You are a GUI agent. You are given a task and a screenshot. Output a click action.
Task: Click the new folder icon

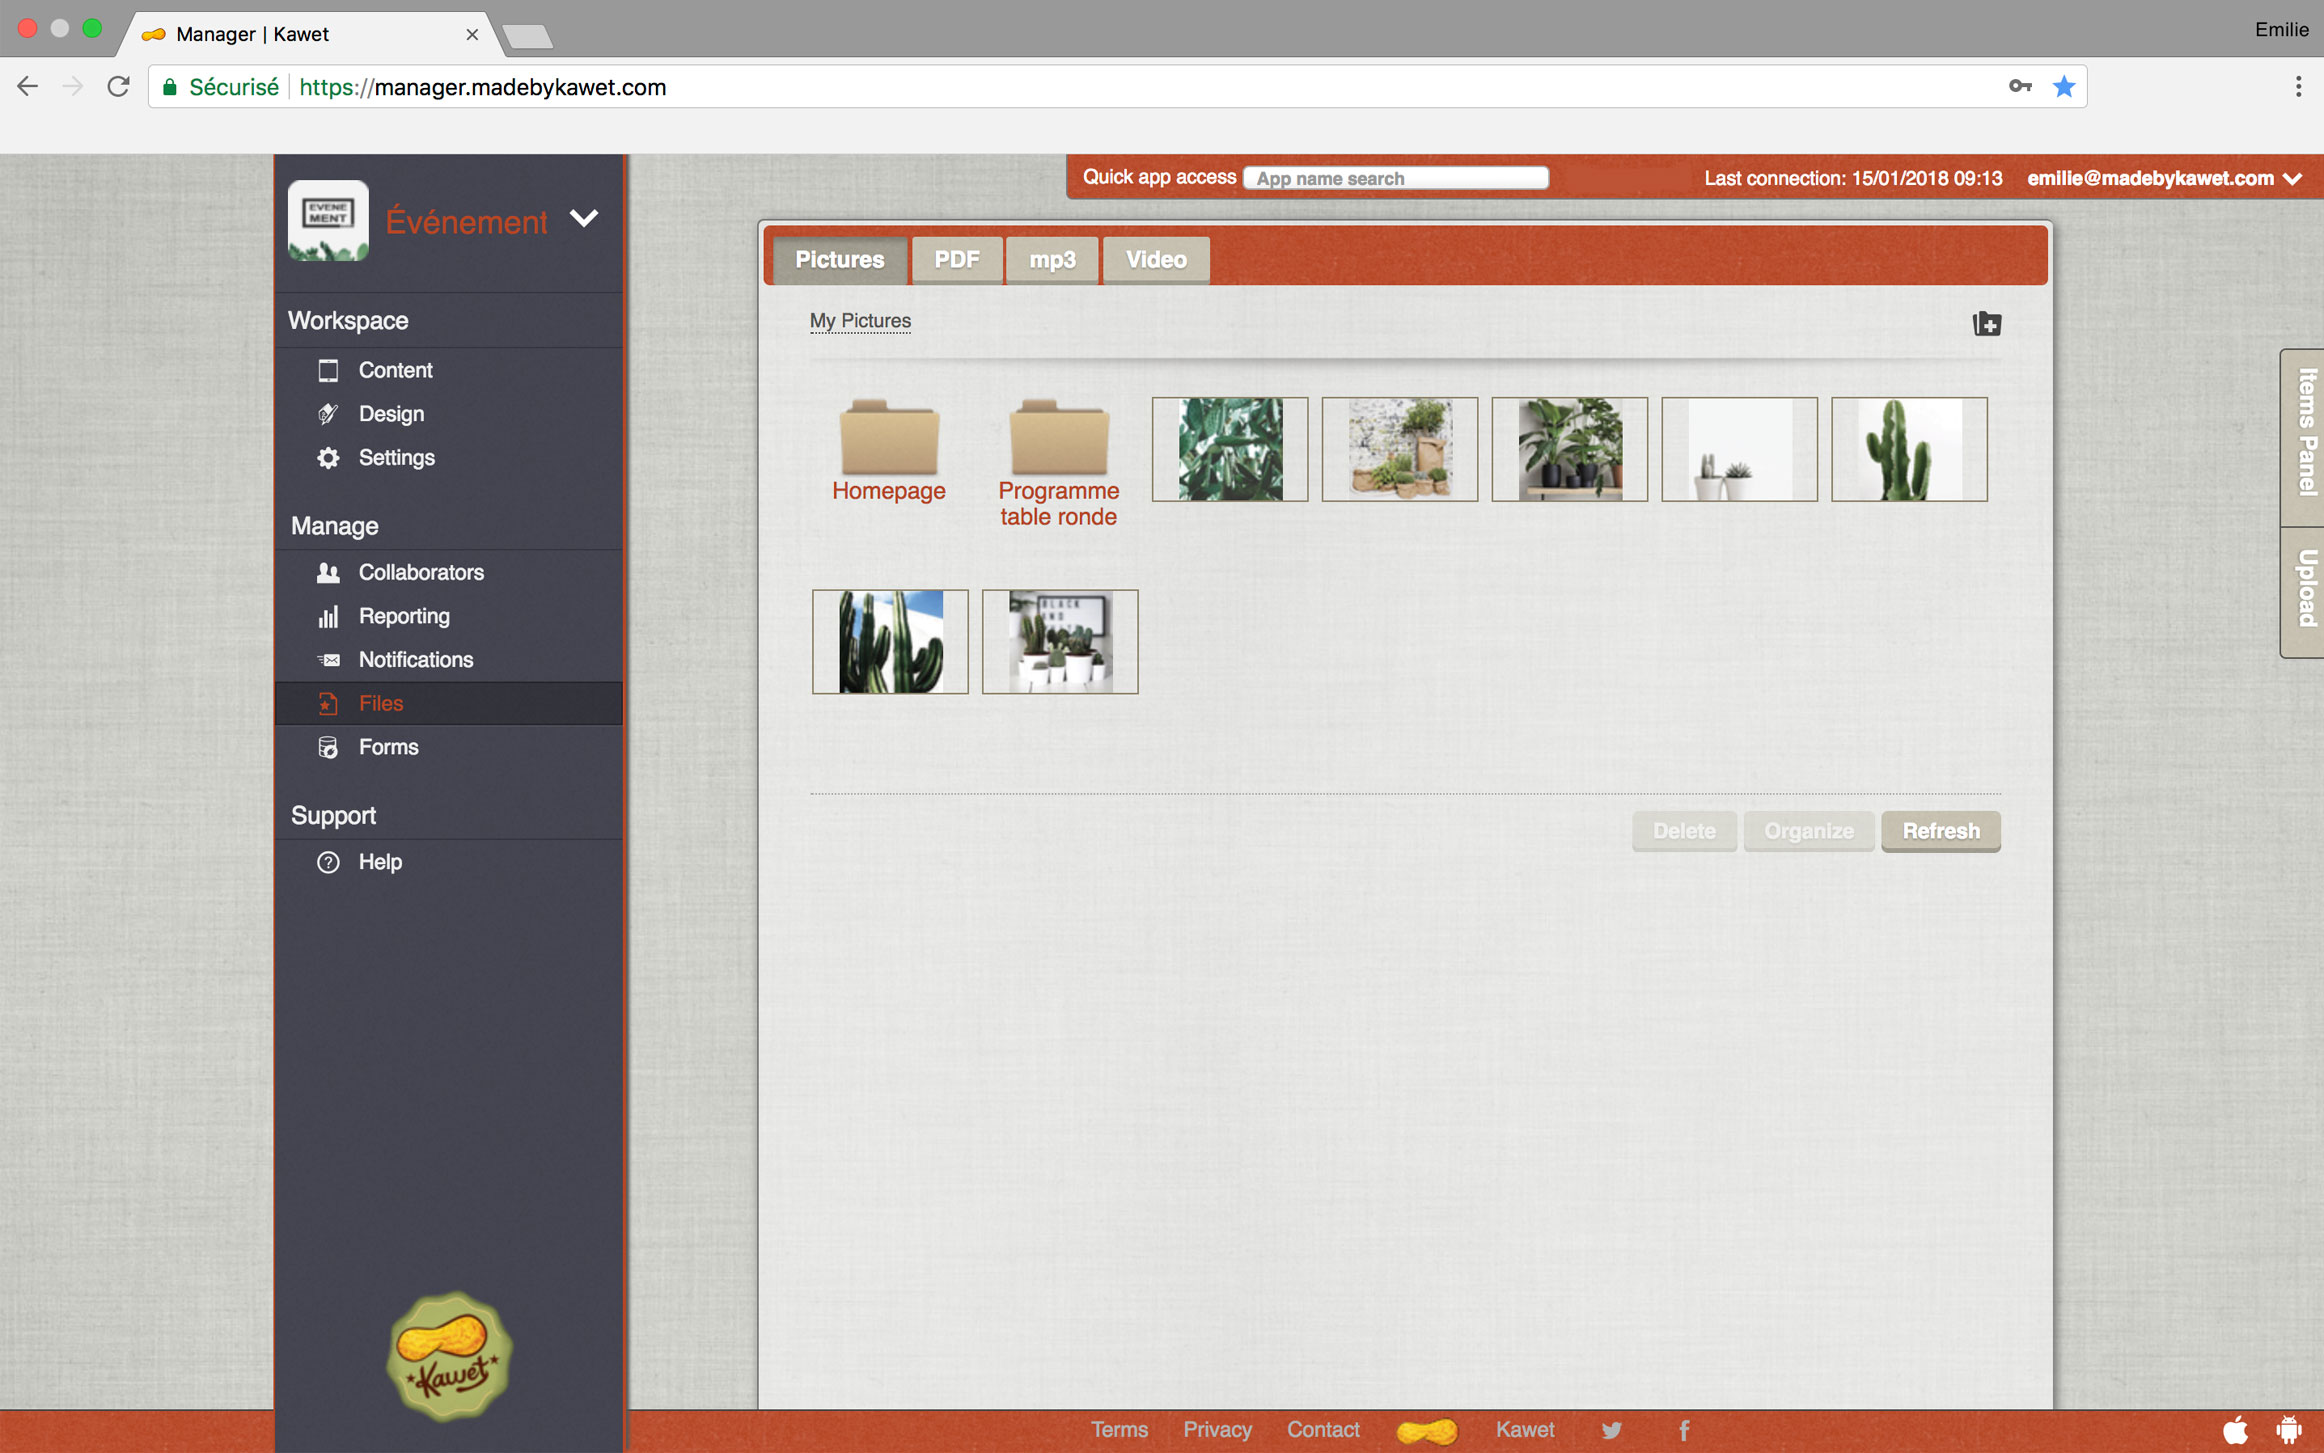coord(1986,323)
